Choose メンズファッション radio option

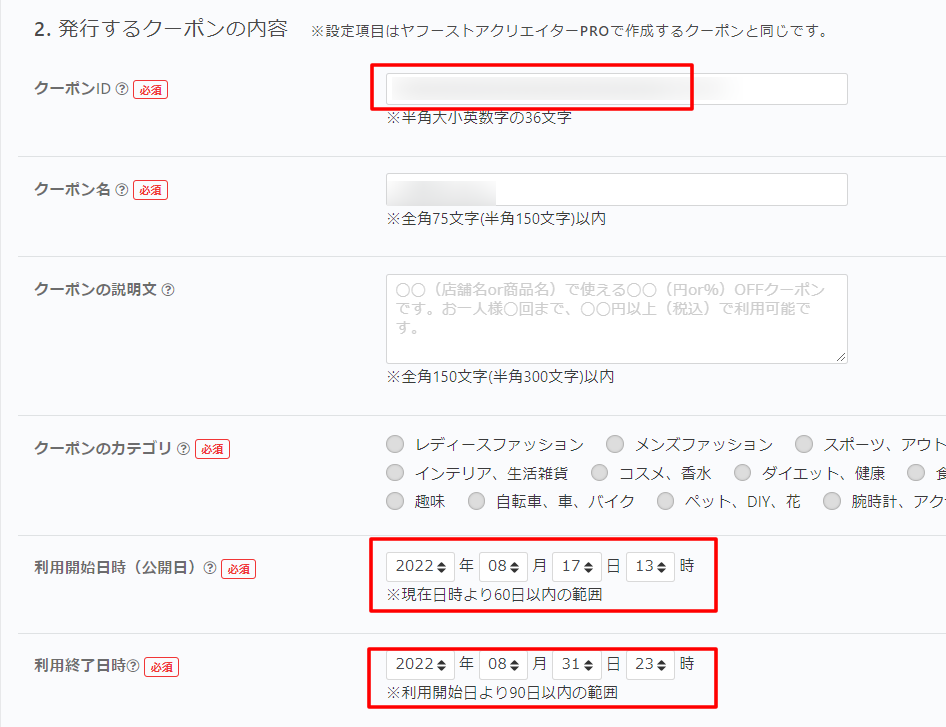[x=615, y=444]
